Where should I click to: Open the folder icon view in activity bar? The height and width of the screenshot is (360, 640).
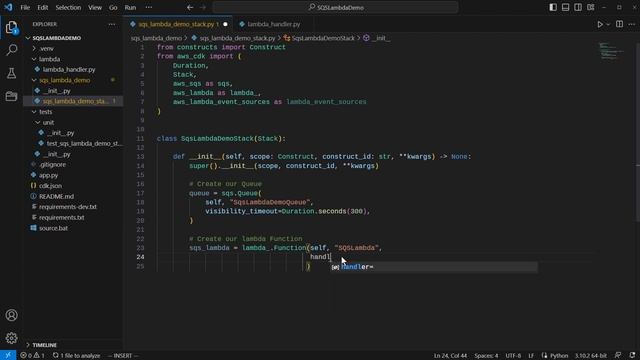[11, 96]
